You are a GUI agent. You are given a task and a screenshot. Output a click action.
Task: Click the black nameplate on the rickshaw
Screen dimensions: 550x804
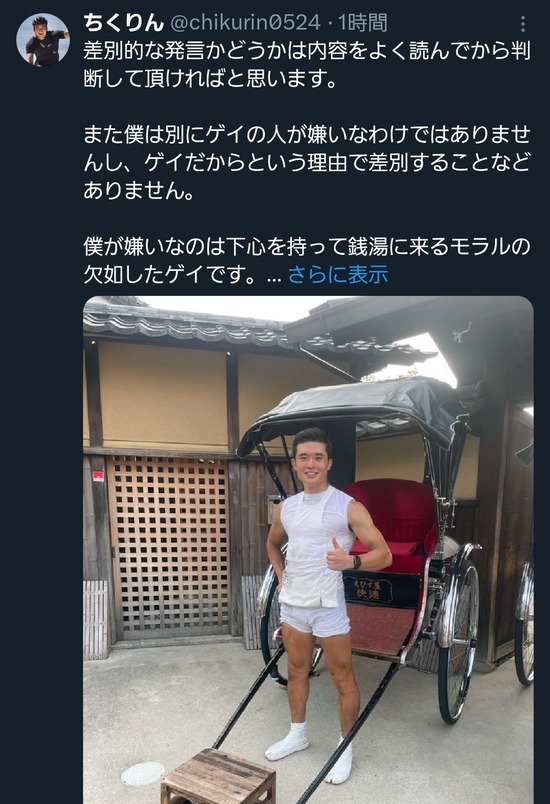click(x=375, y=588)
